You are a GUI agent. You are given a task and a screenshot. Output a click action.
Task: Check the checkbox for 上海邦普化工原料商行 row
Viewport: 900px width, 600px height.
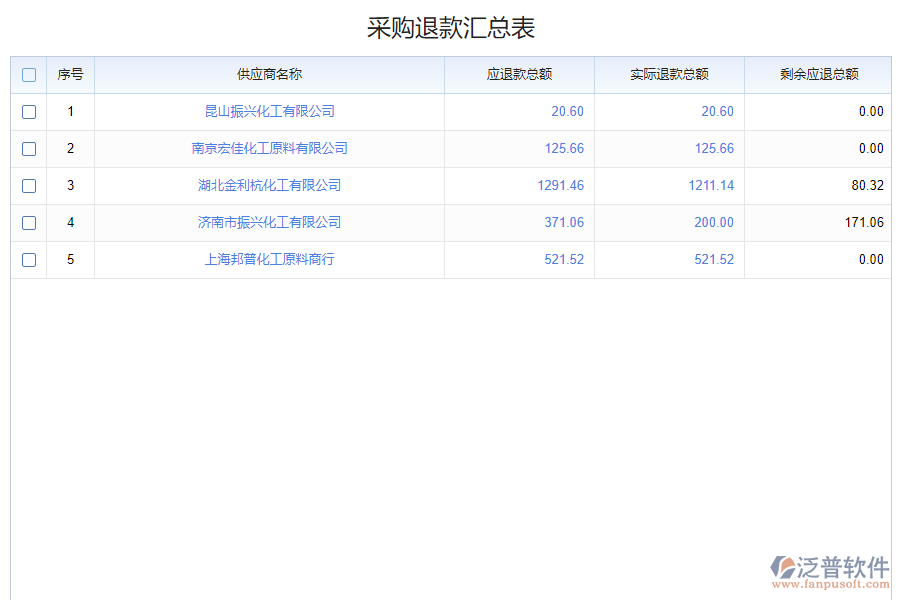coord(29,259)
